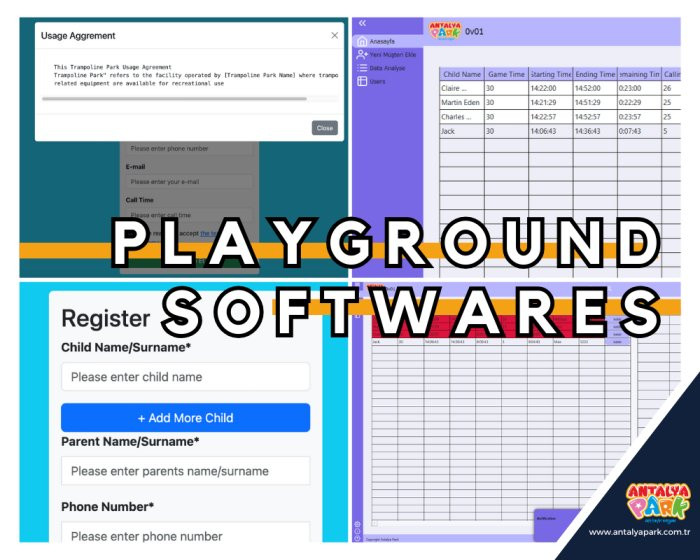700x560 pixels.
Task: Click the dimmed phone number field behind the dialog
Action: click(189, 148)
